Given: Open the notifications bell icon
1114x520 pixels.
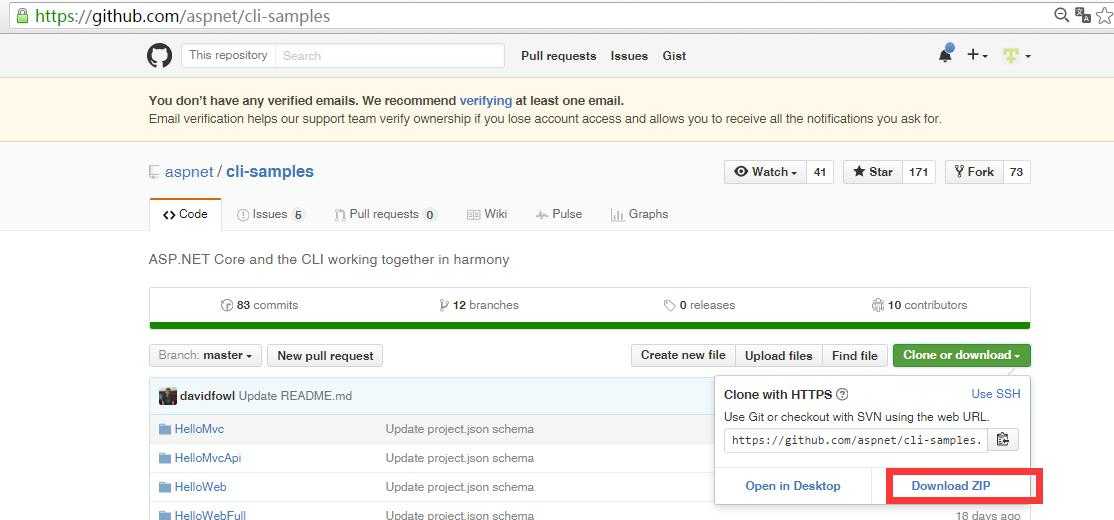Looking at the screenshot, I should (x=945, y=54).
